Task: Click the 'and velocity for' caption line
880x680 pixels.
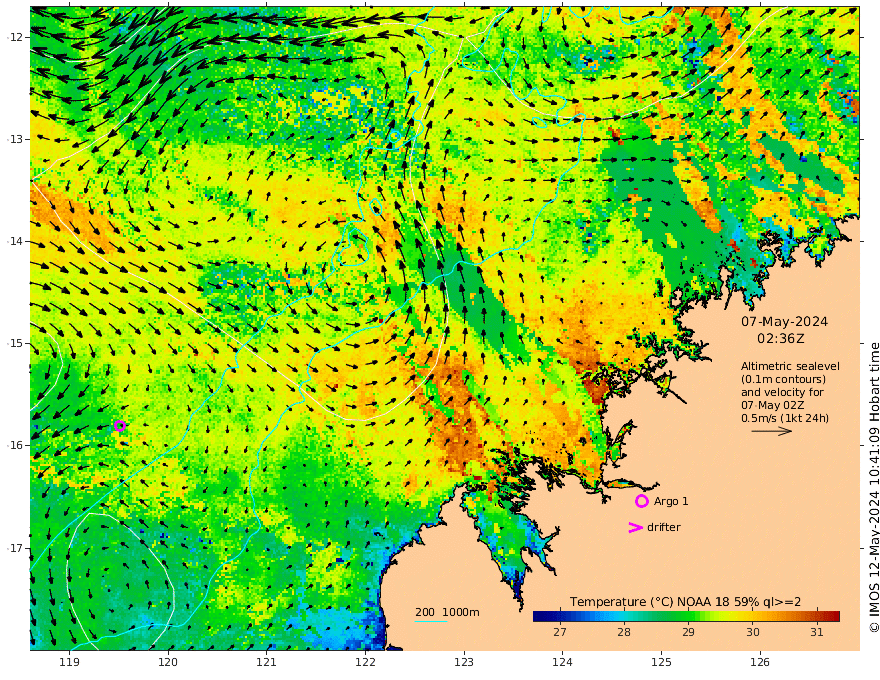Action: click(782, 392)
